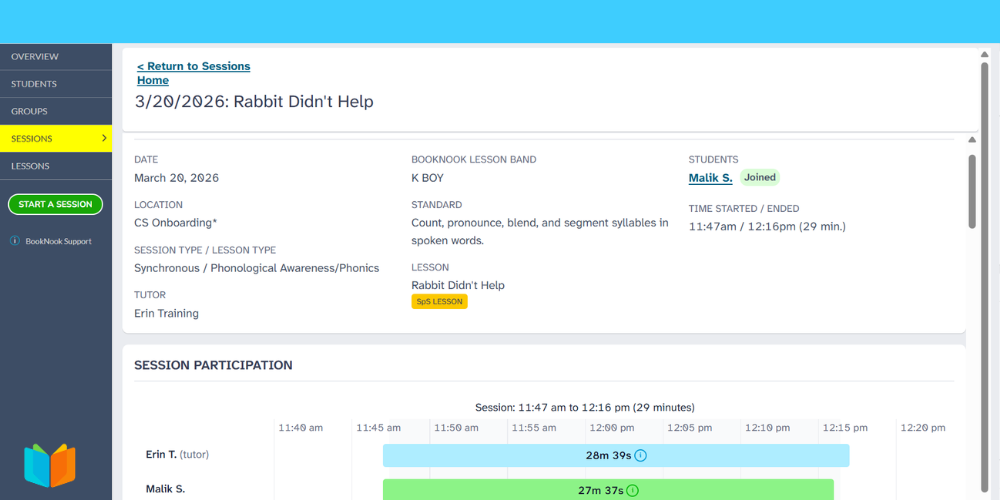The width and height of the screenshot is (1000, 500).
Task: Click the Sessions menu chevron arrow
Action: (105, 138)
